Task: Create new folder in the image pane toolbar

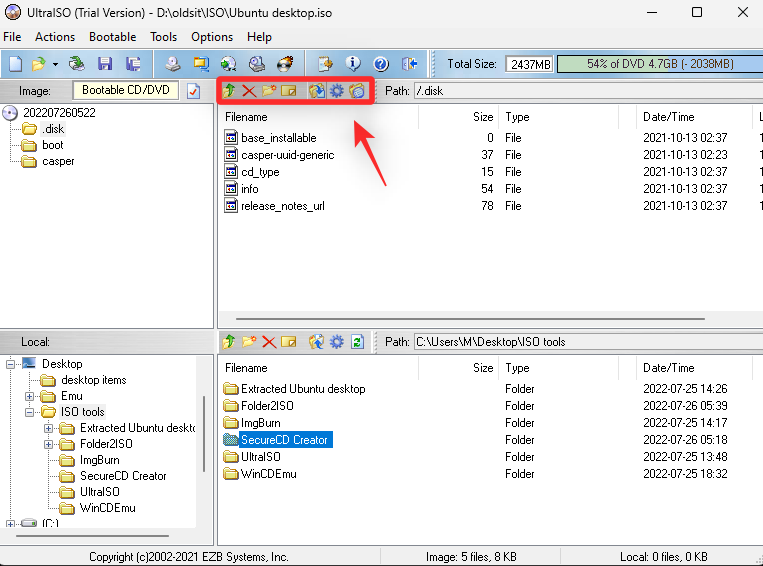Action: click(269, 91)
